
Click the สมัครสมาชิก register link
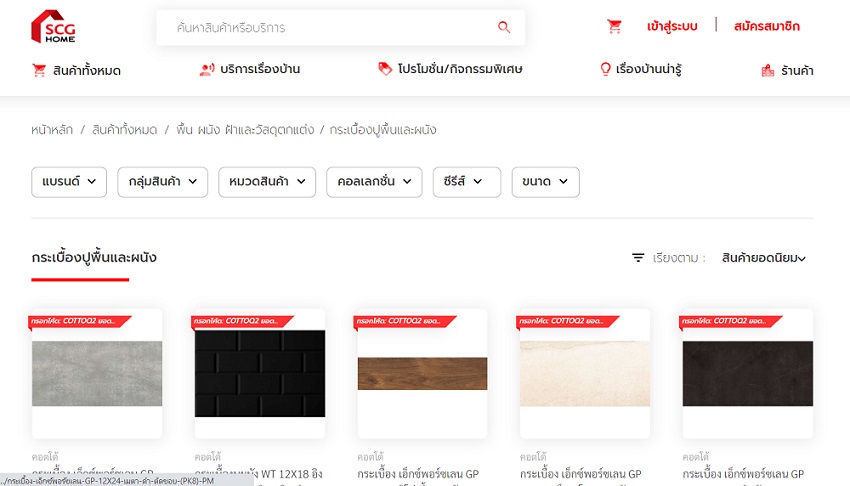click(766, 26)
